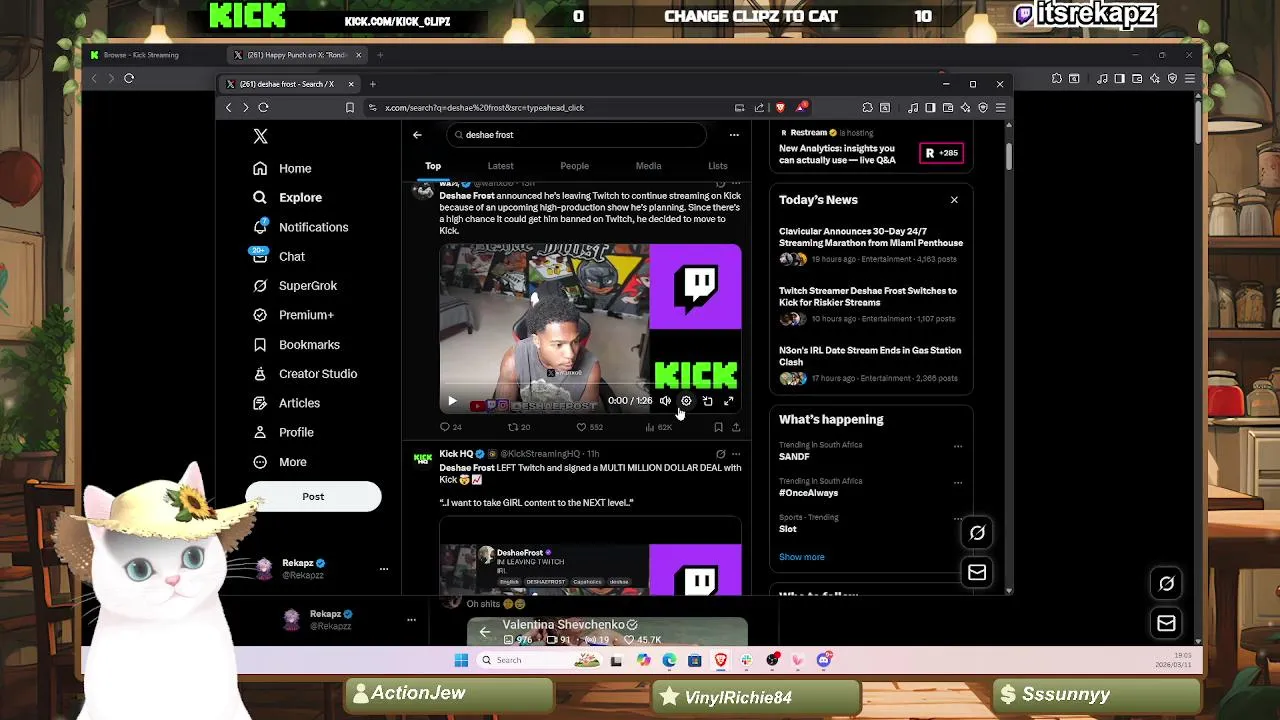Toggle video picture-in-picture icon
The image size is (1280, 720).
click(x=707, y=401)
